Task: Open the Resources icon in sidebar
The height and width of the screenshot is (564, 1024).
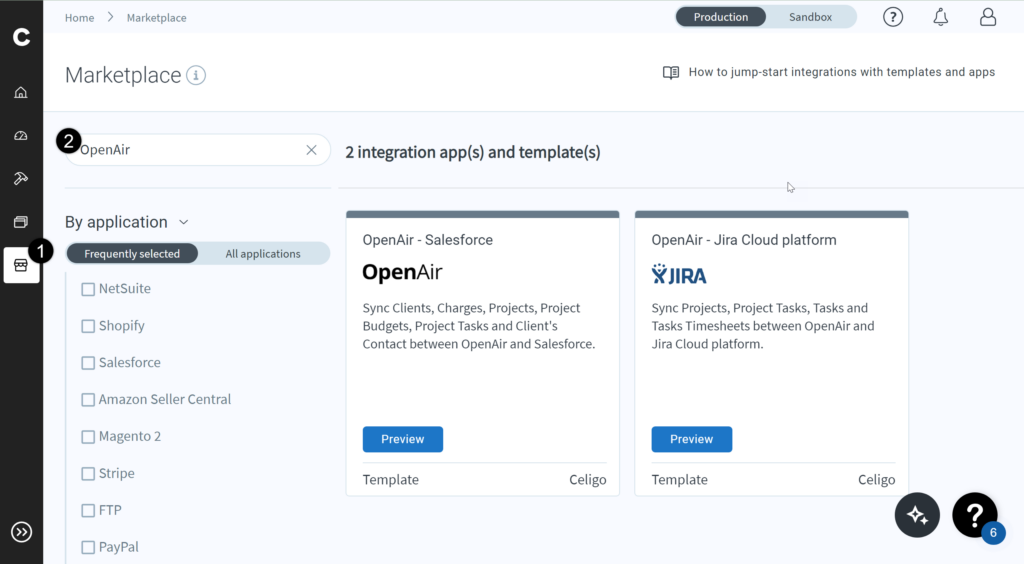Action: pyautogui.click(x=21, y=222)
